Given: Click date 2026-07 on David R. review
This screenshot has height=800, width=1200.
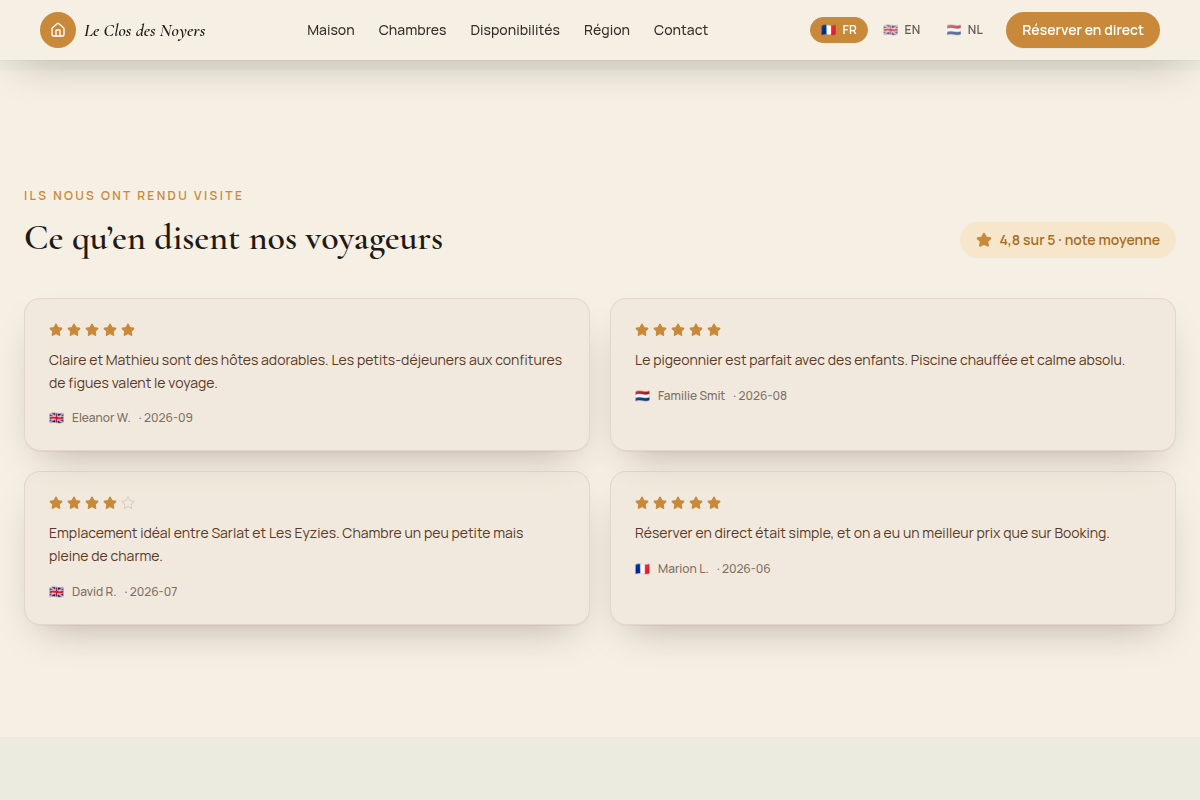Looking at the screenshot, I should [x=151, y=592].
